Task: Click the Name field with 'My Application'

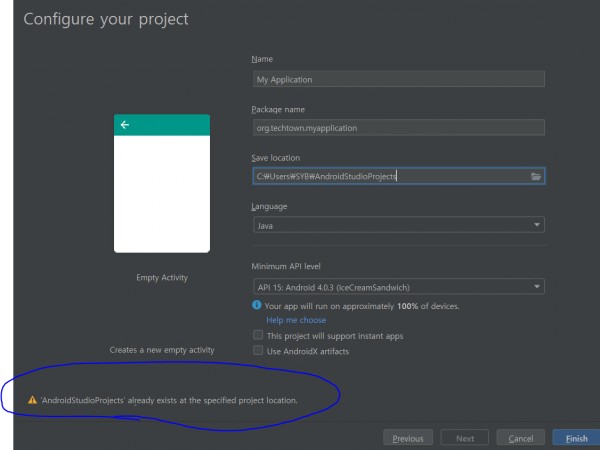Action: click(x=399, y=79)
